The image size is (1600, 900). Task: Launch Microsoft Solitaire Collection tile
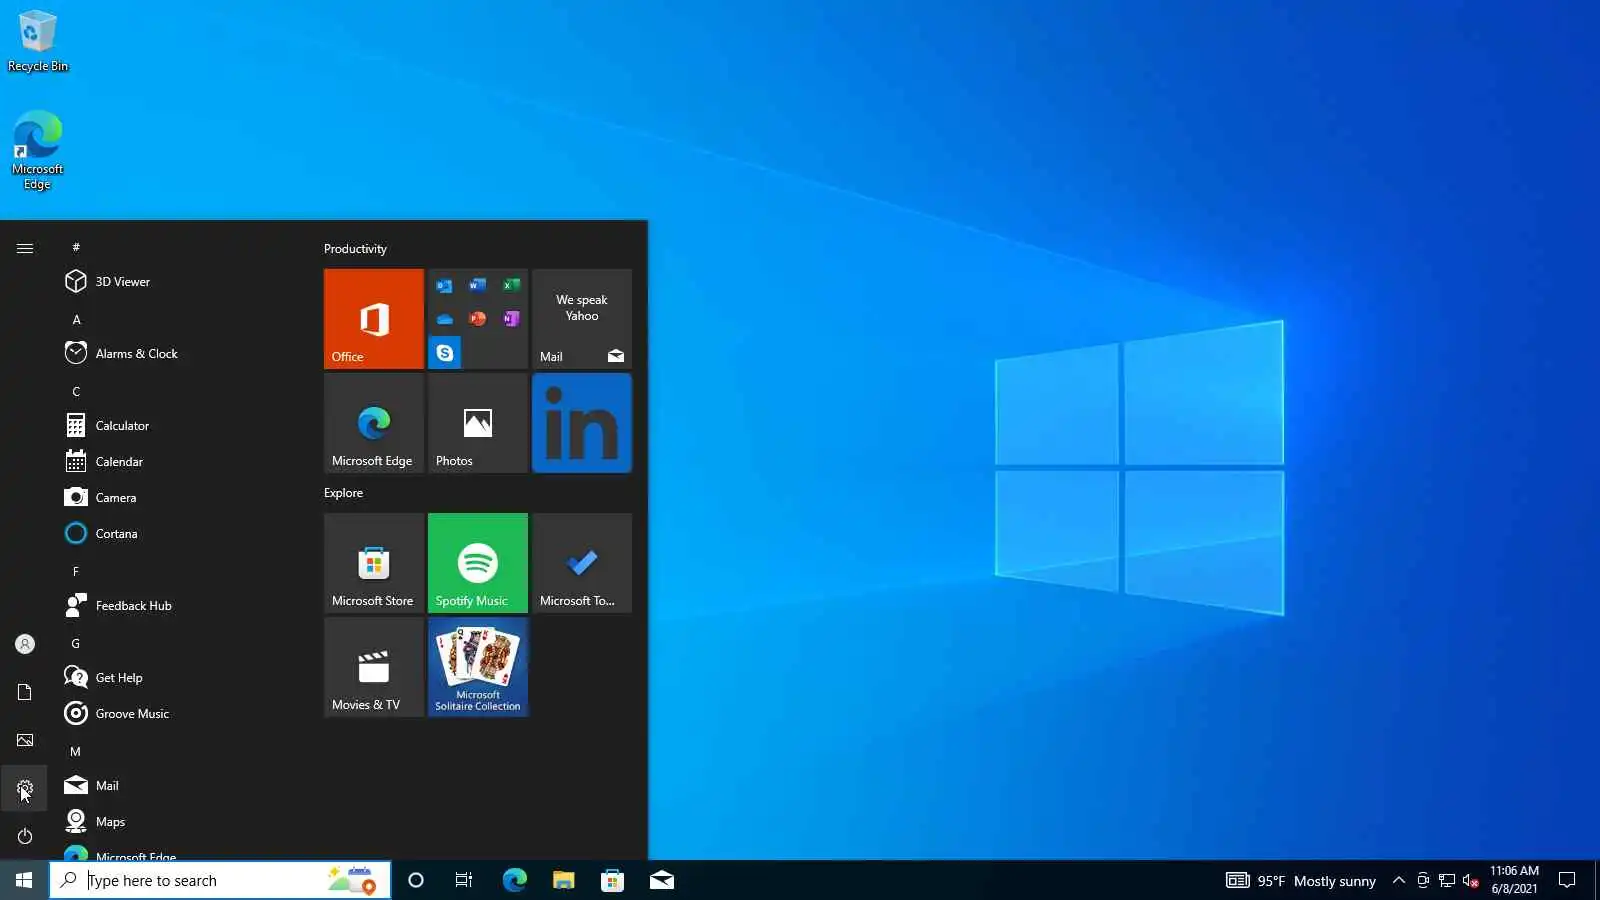tap(478, 667)
